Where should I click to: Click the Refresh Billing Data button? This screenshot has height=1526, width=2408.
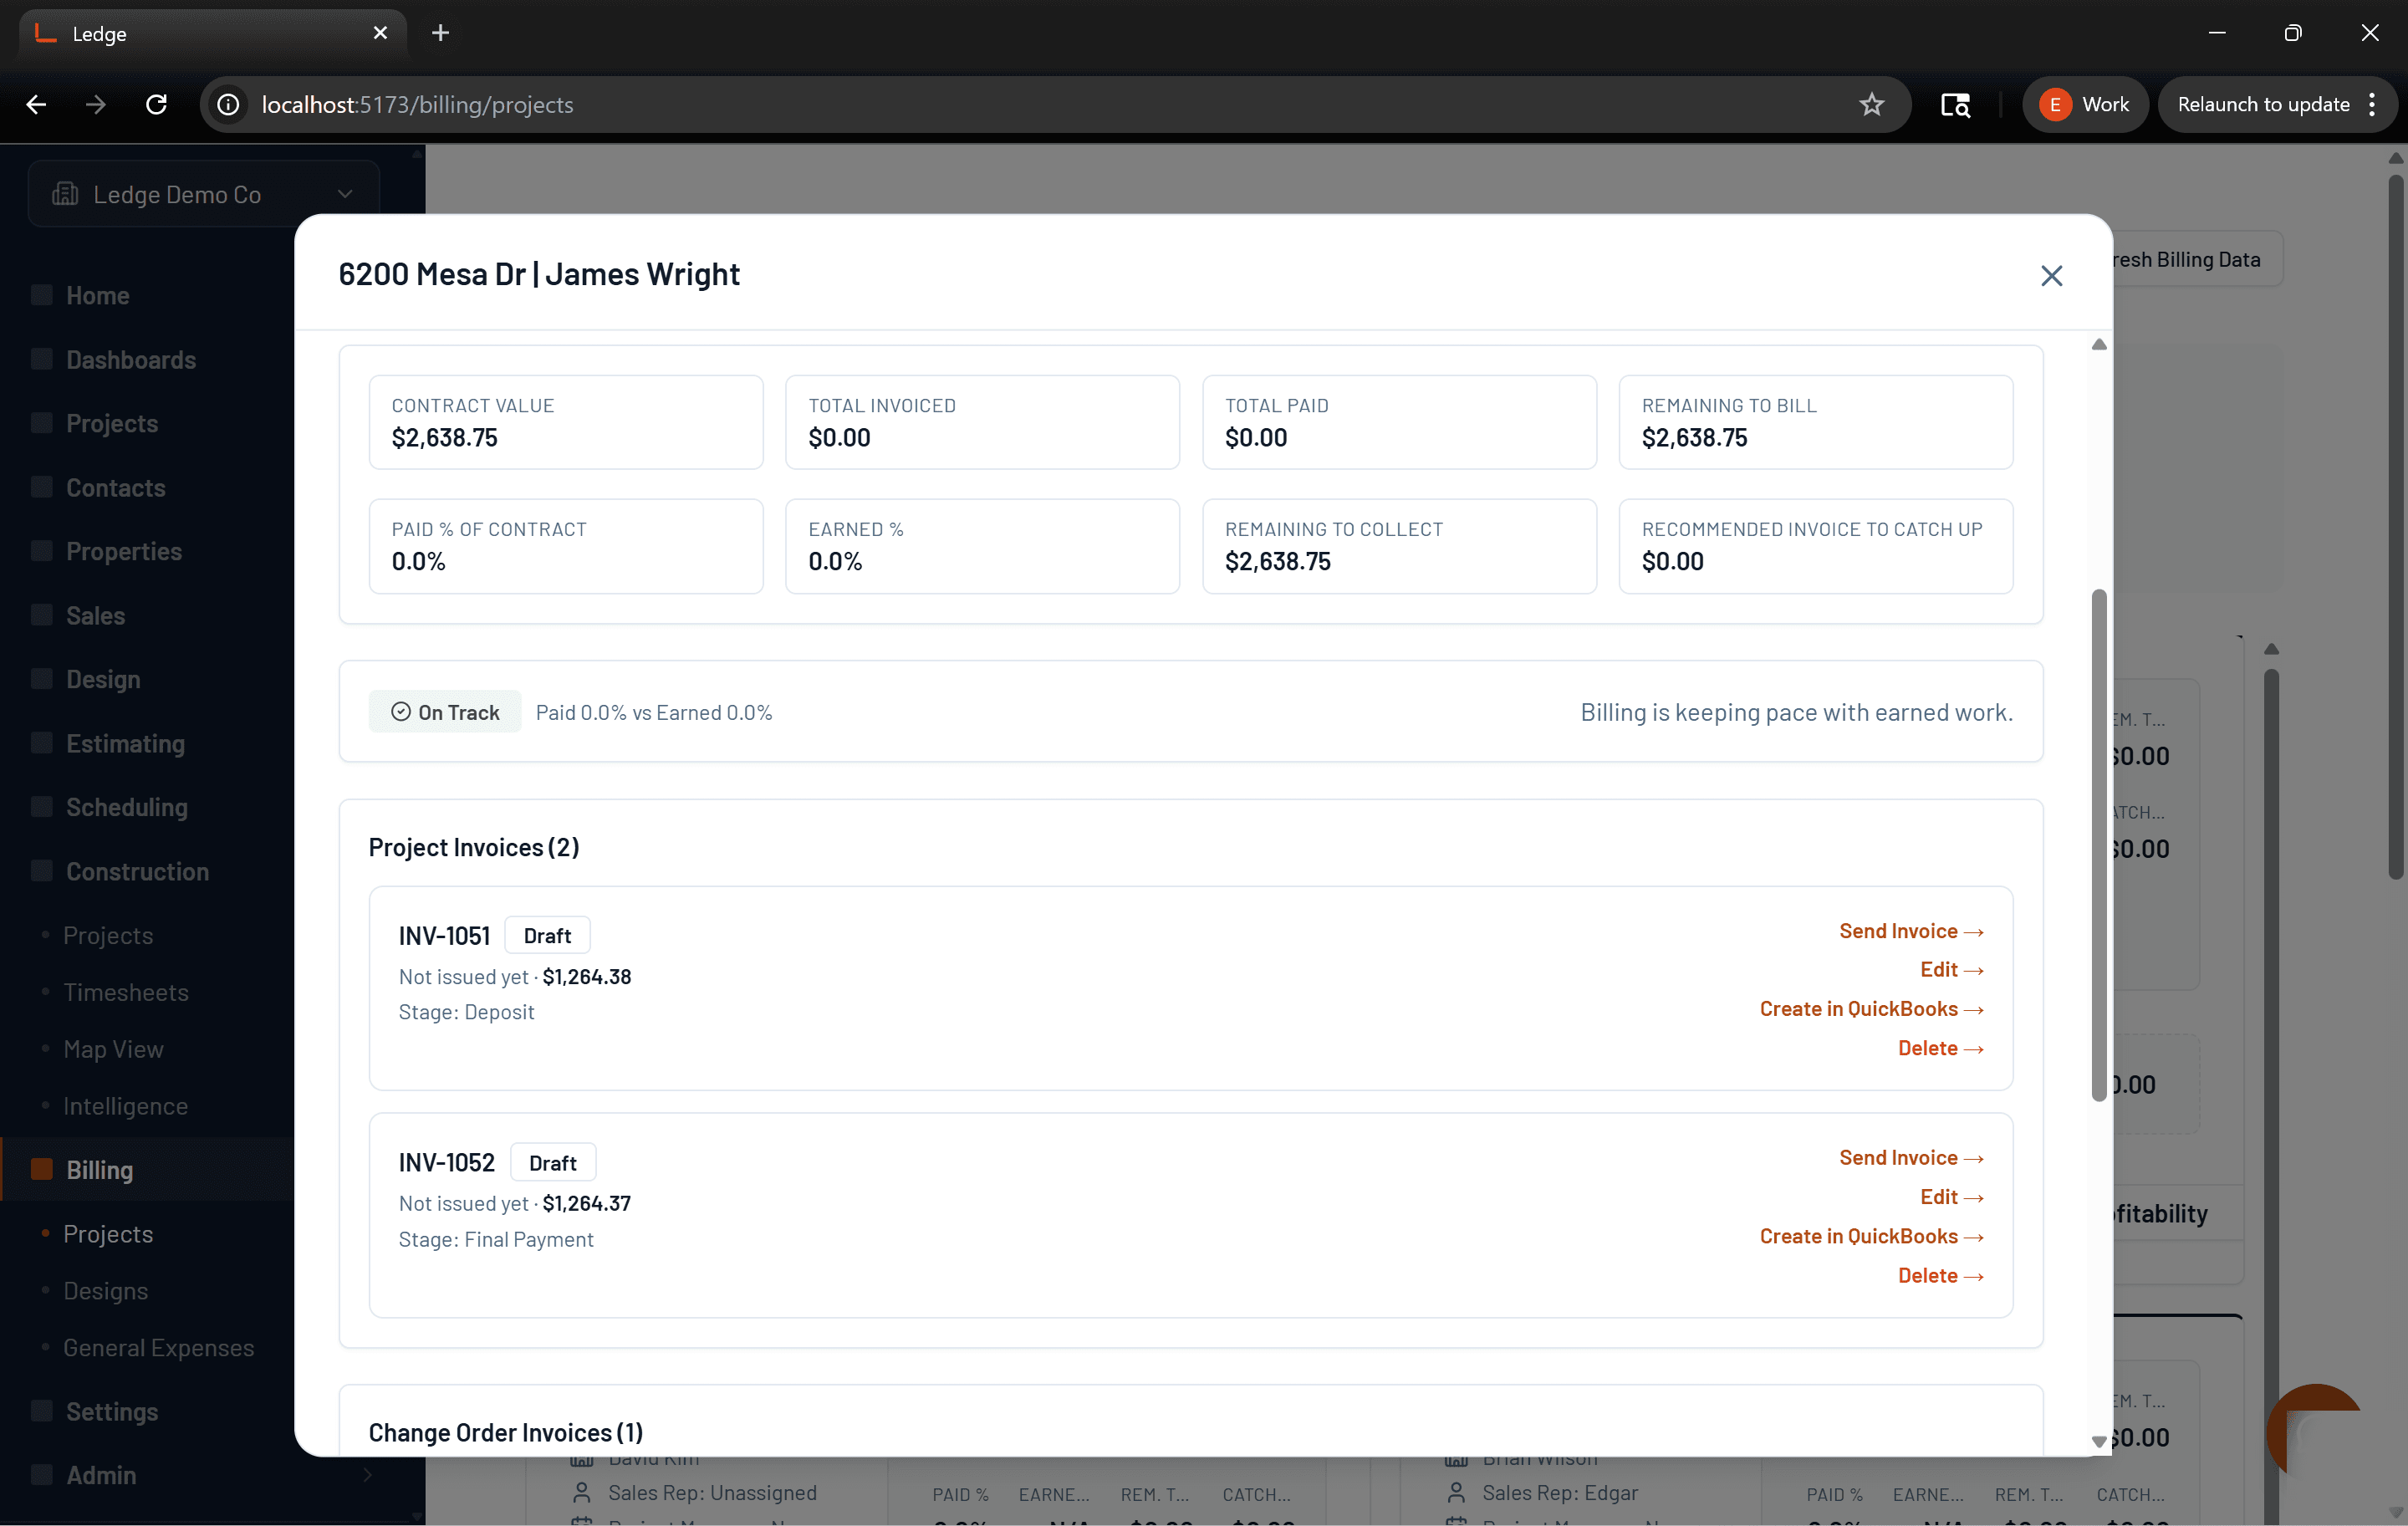click(2197, 259)
